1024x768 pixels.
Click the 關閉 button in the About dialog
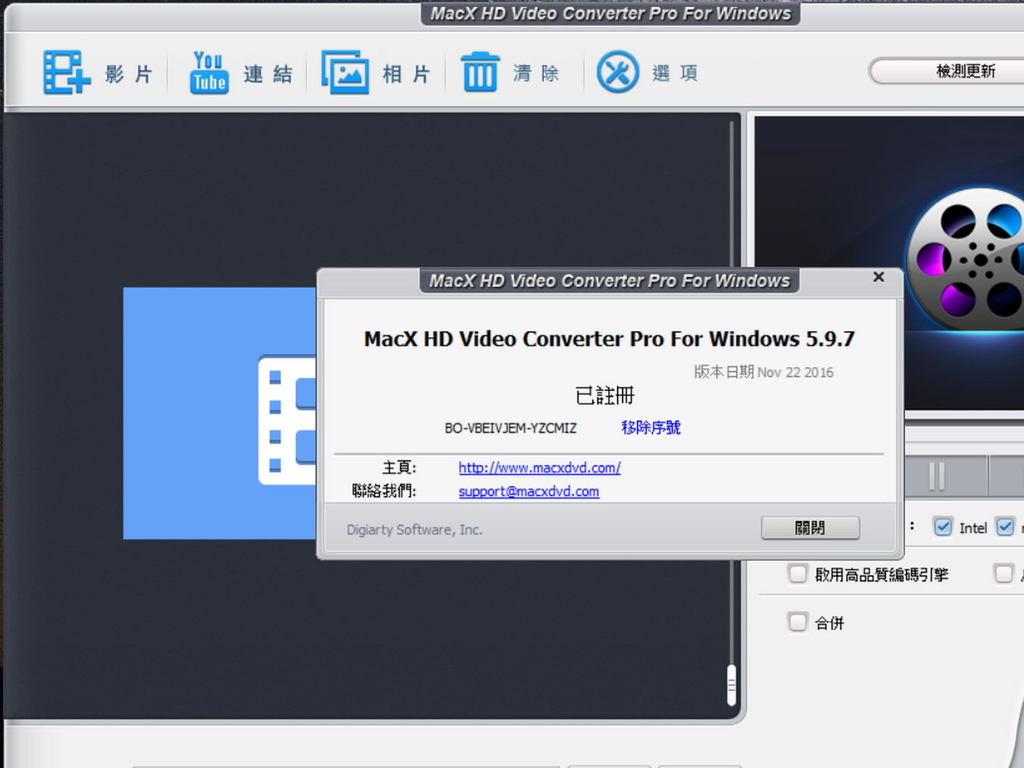pos(810,527)
